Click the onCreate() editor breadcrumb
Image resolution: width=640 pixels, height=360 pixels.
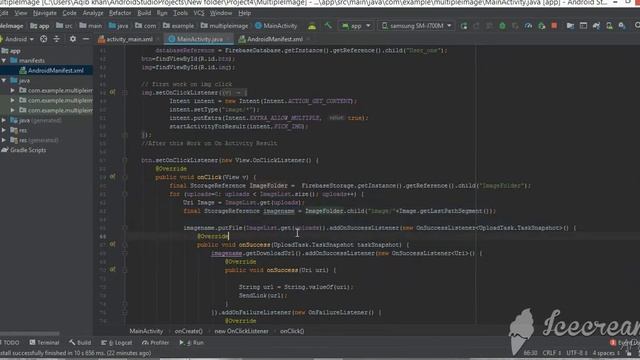click(x=189, y=331)
